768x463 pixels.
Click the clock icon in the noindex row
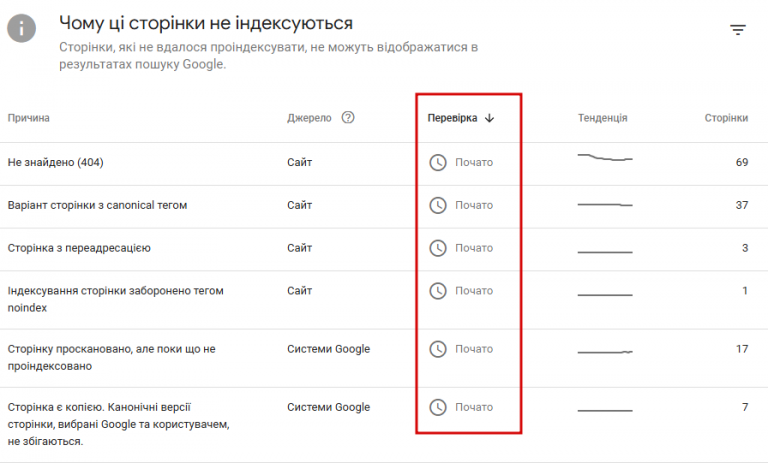[x=437, y=291]
